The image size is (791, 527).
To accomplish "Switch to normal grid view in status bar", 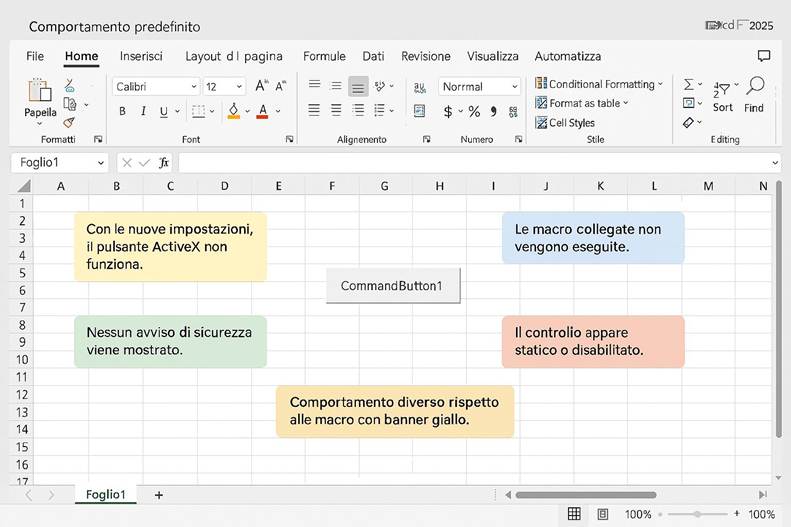I will 574,514.
